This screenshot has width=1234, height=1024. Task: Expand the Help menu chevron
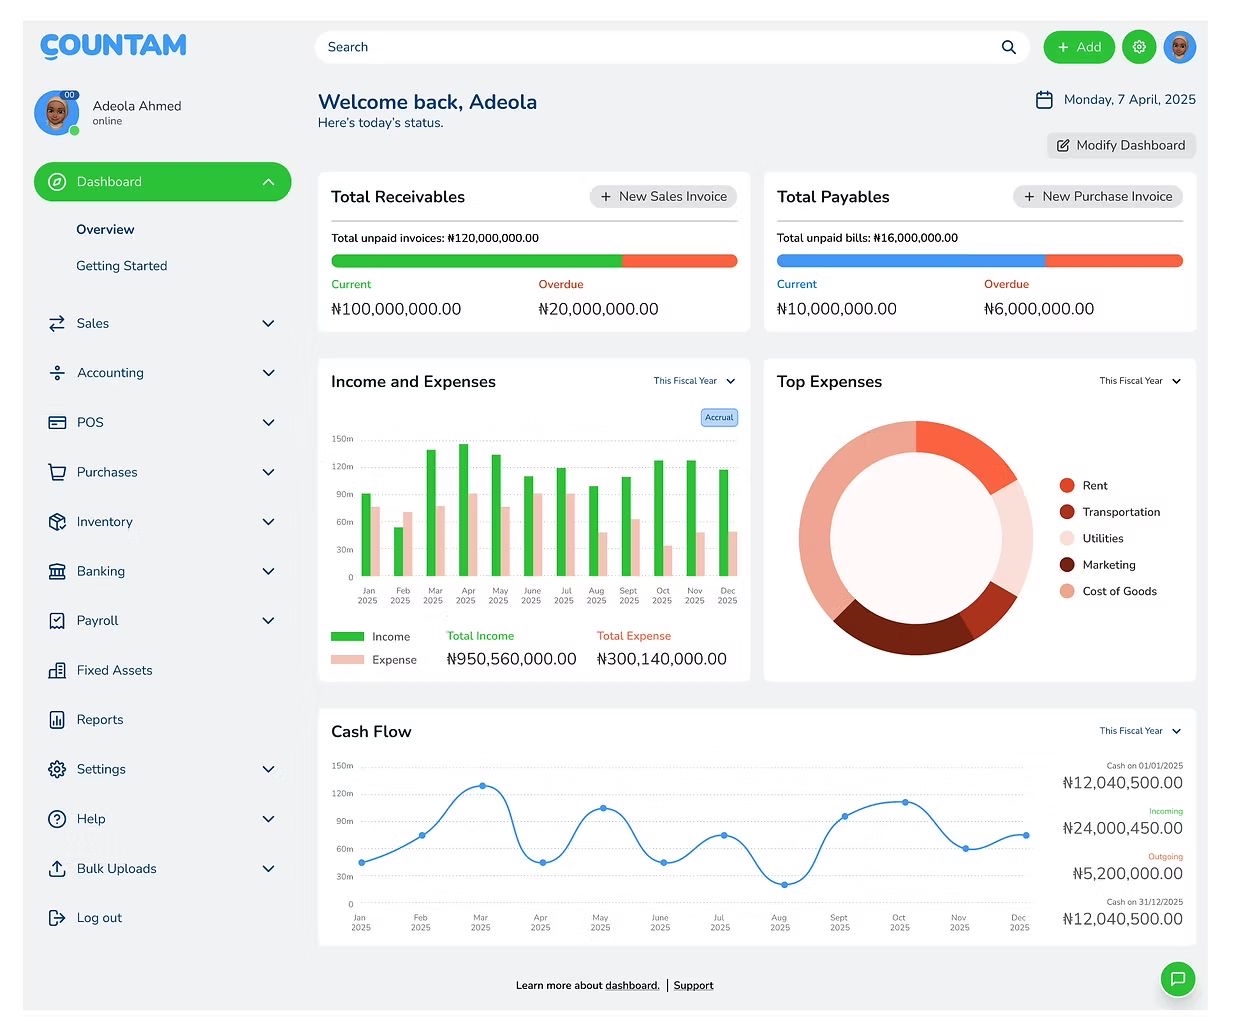[268, 819]
